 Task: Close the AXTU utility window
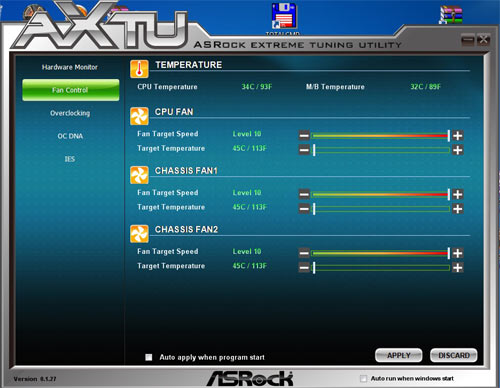(483, 40)
